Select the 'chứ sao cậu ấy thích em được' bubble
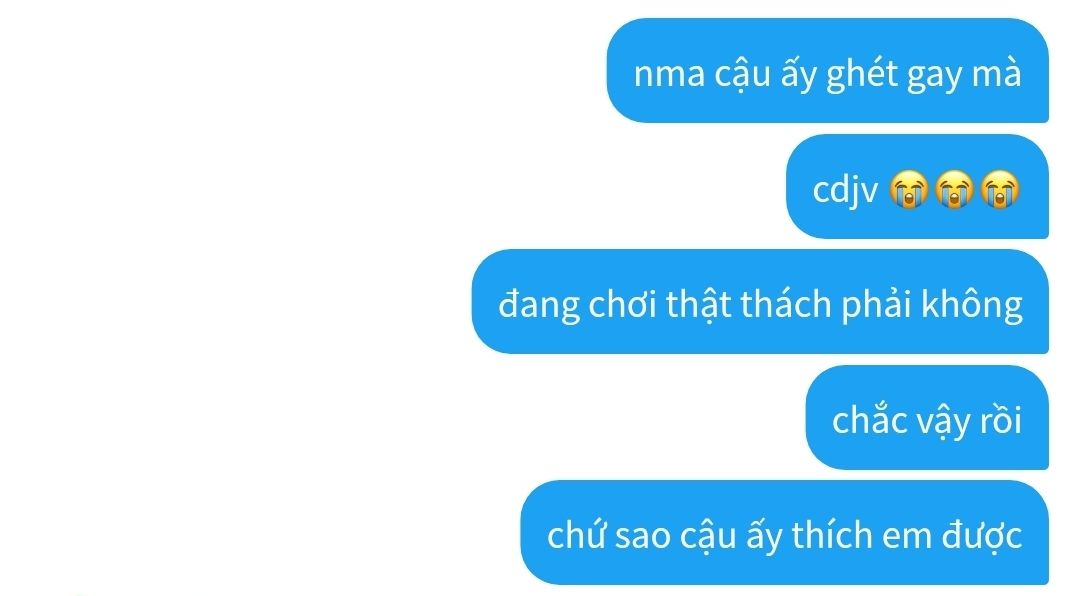This screenshot has height=596, width=1080. (785, 533)
